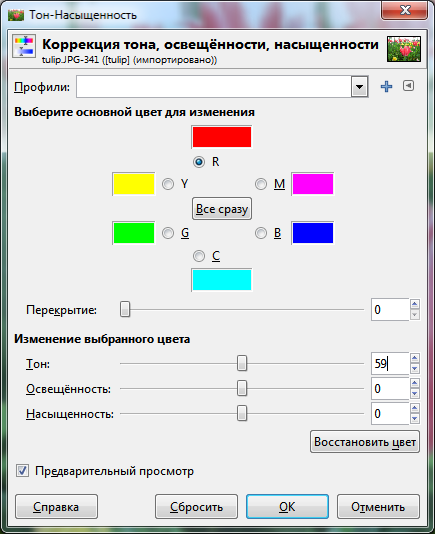This screenshot has width=435, height=534.
Task: Click the red color swatch
Action: (222, 137)
